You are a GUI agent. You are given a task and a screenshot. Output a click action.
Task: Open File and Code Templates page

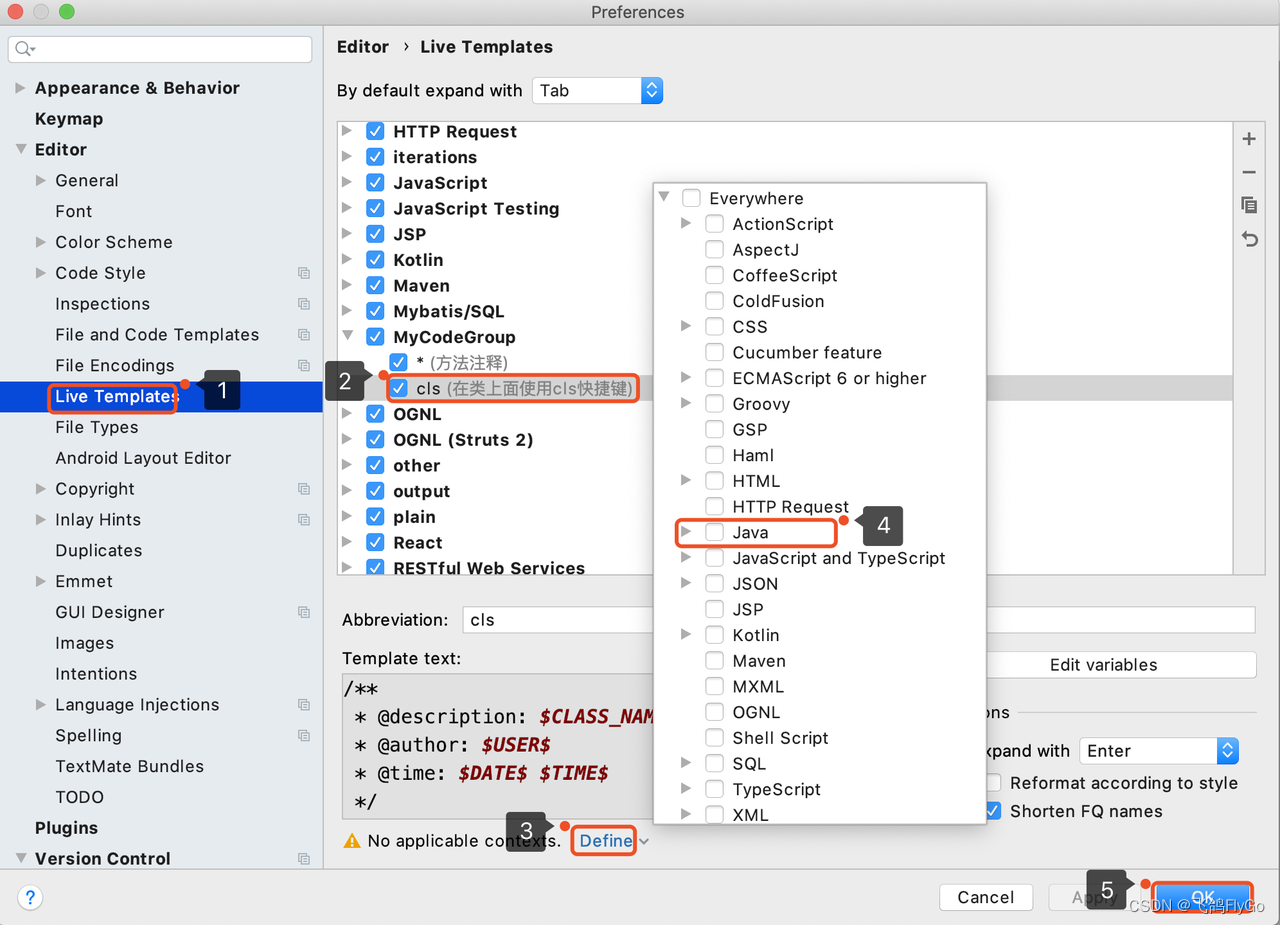(x=157, y=335)
